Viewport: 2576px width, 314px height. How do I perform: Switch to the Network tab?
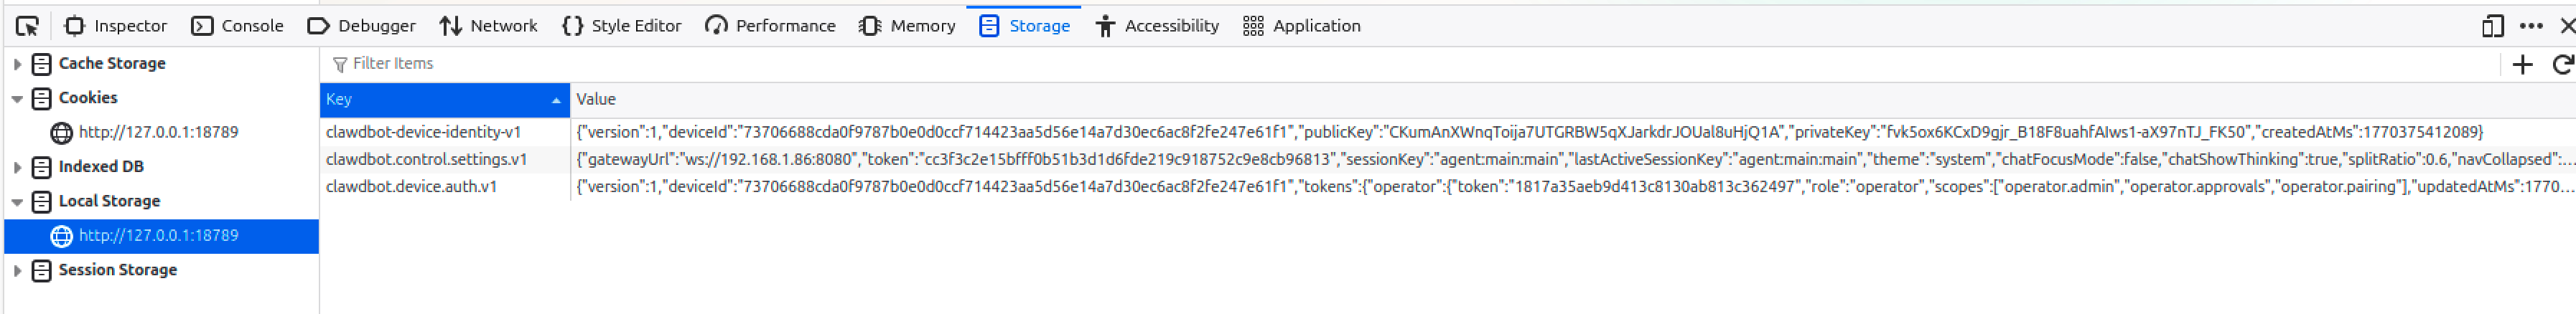(488, 26)
